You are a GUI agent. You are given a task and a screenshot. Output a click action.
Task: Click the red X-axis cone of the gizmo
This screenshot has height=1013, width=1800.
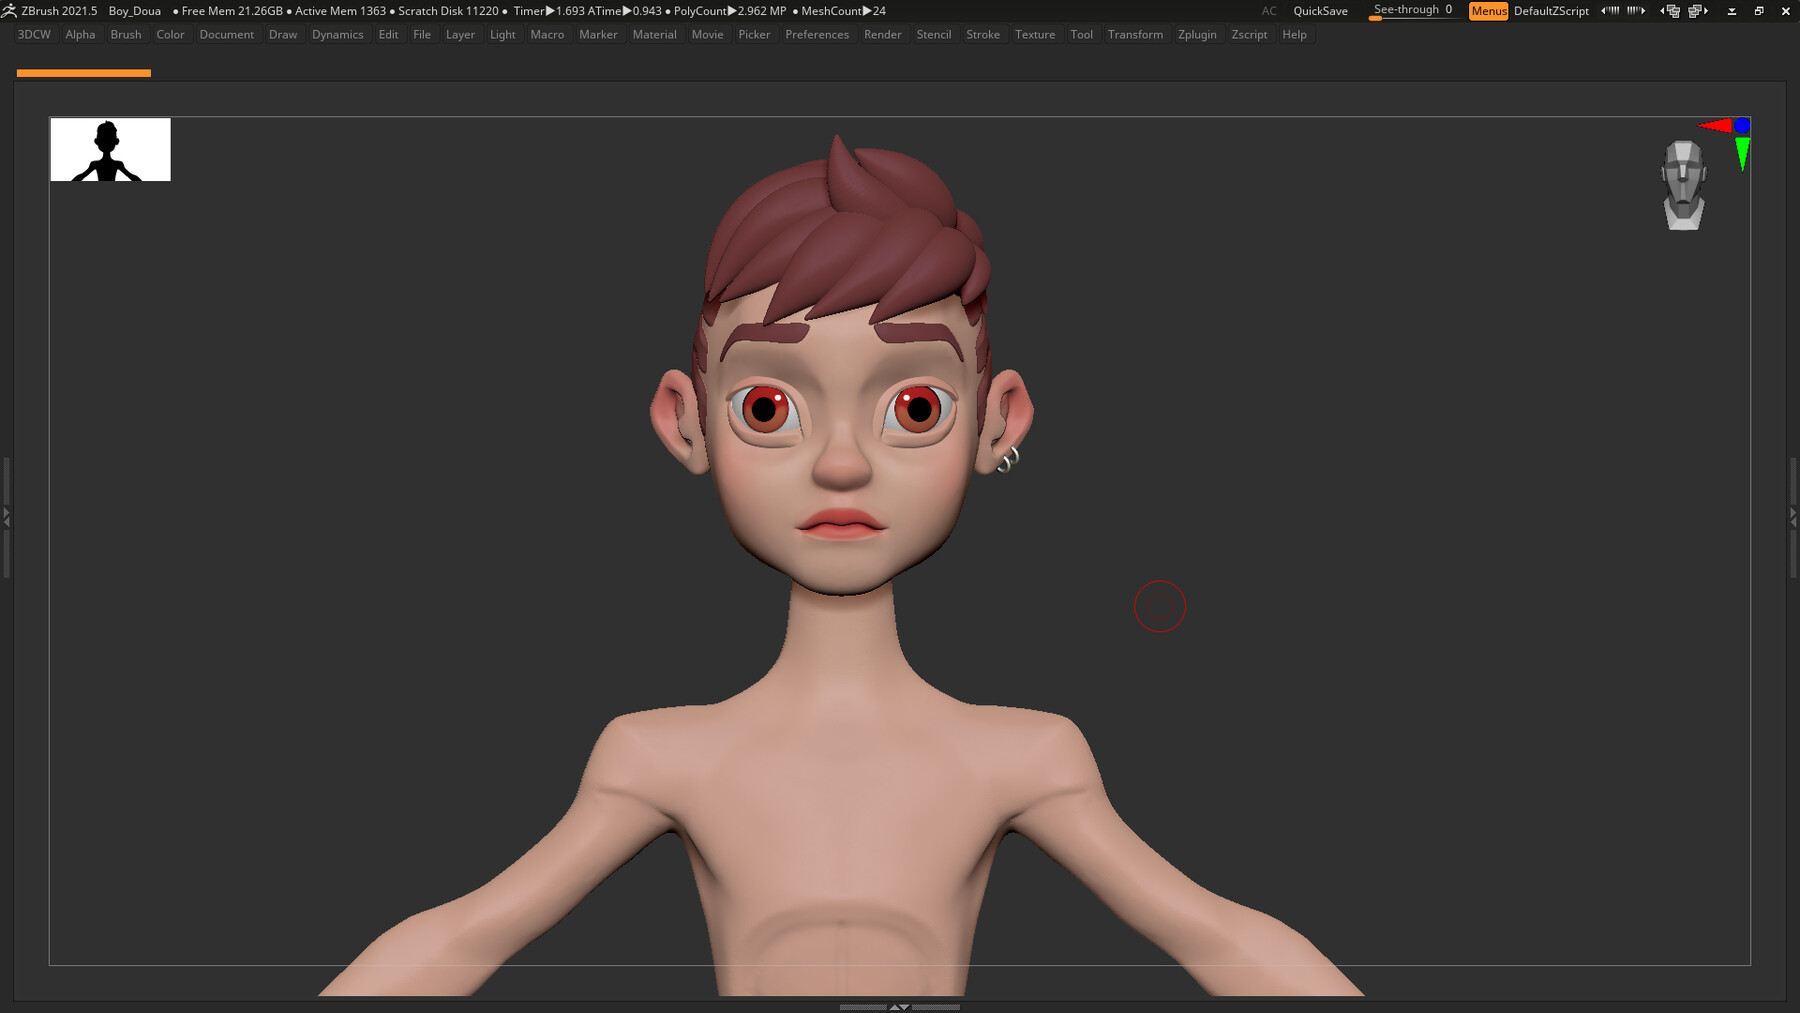coord(1716,125)
